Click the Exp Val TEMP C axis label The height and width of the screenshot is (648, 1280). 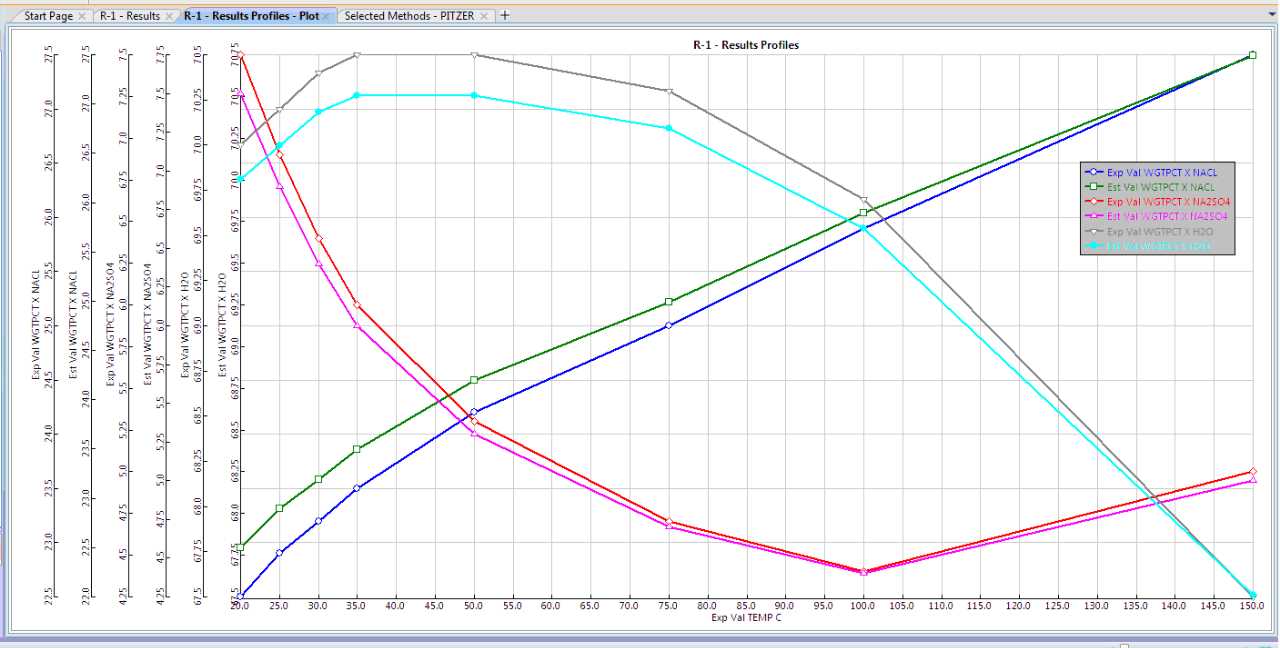coord(746,618)
